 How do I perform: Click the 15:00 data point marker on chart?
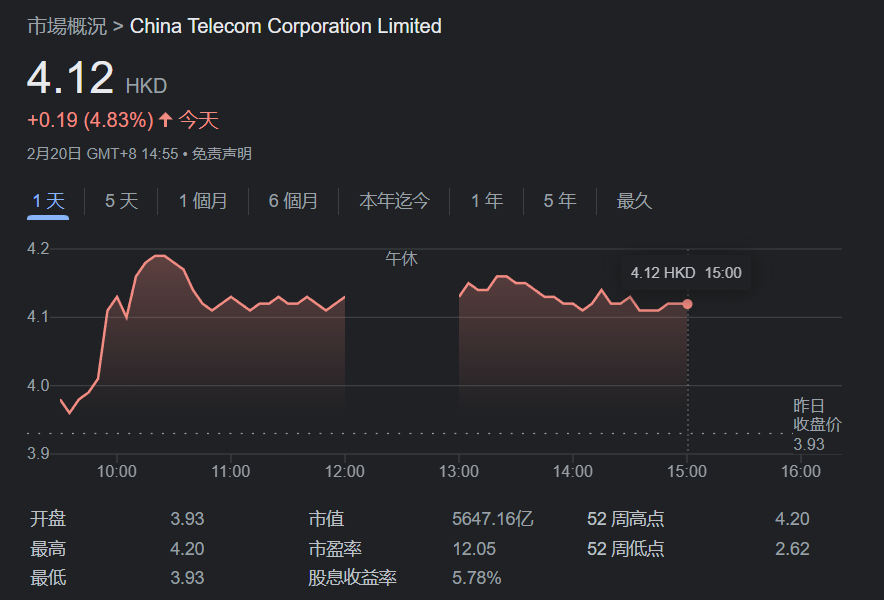[687, 304]
